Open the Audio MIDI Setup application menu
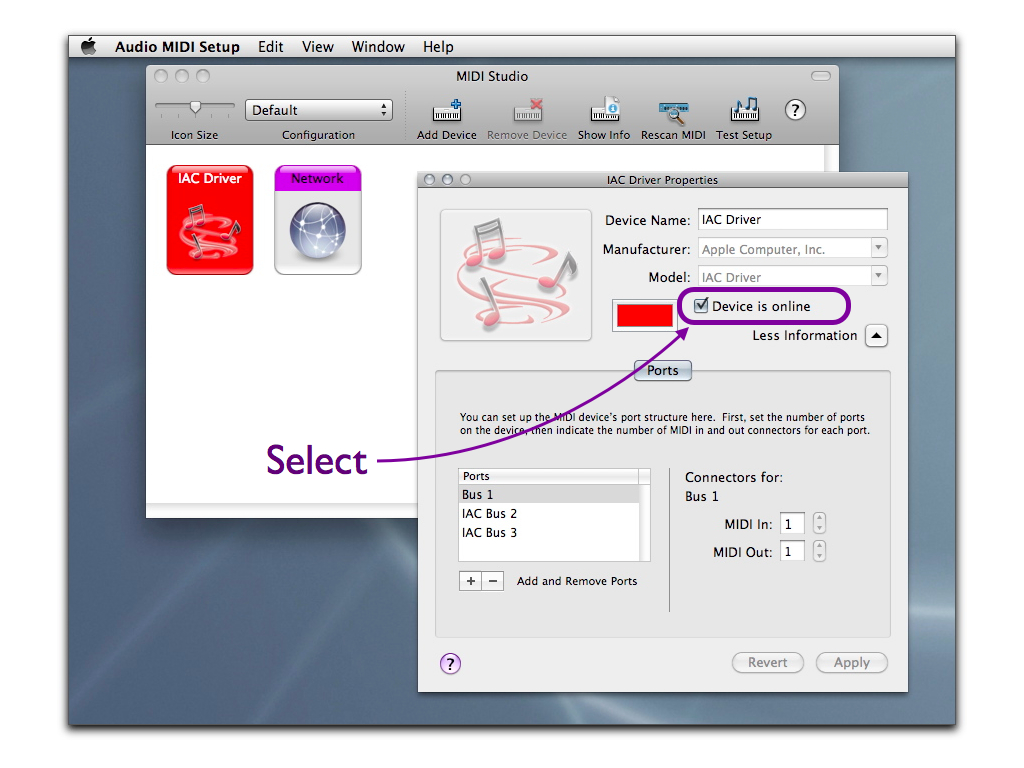 tap(177, 47)
